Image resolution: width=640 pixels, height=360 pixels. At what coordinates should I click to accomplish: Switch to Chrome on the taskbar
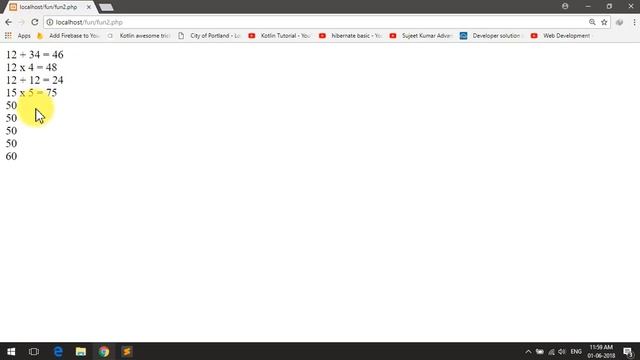(104, 351)
